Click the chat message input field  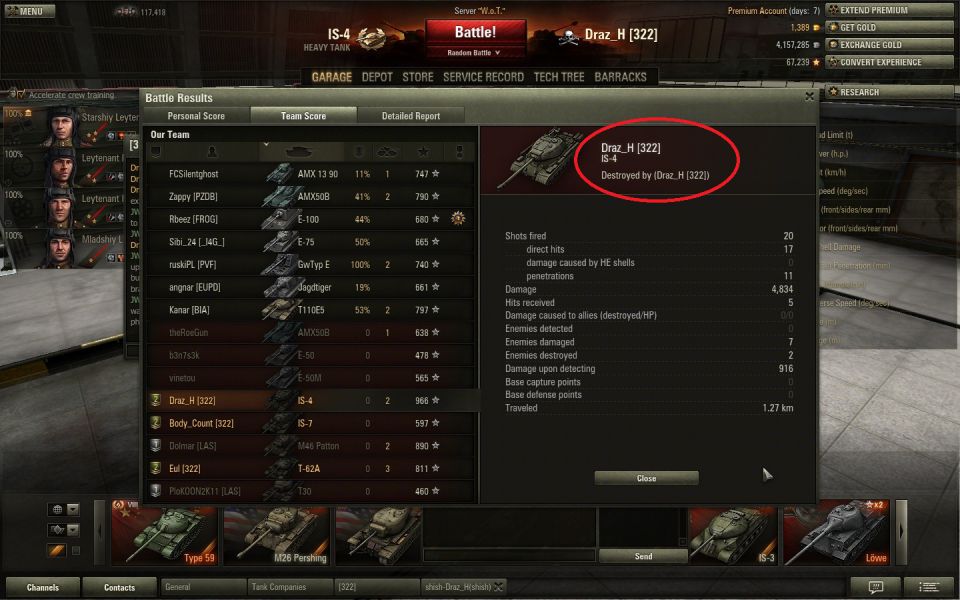[x=509, y=555]
